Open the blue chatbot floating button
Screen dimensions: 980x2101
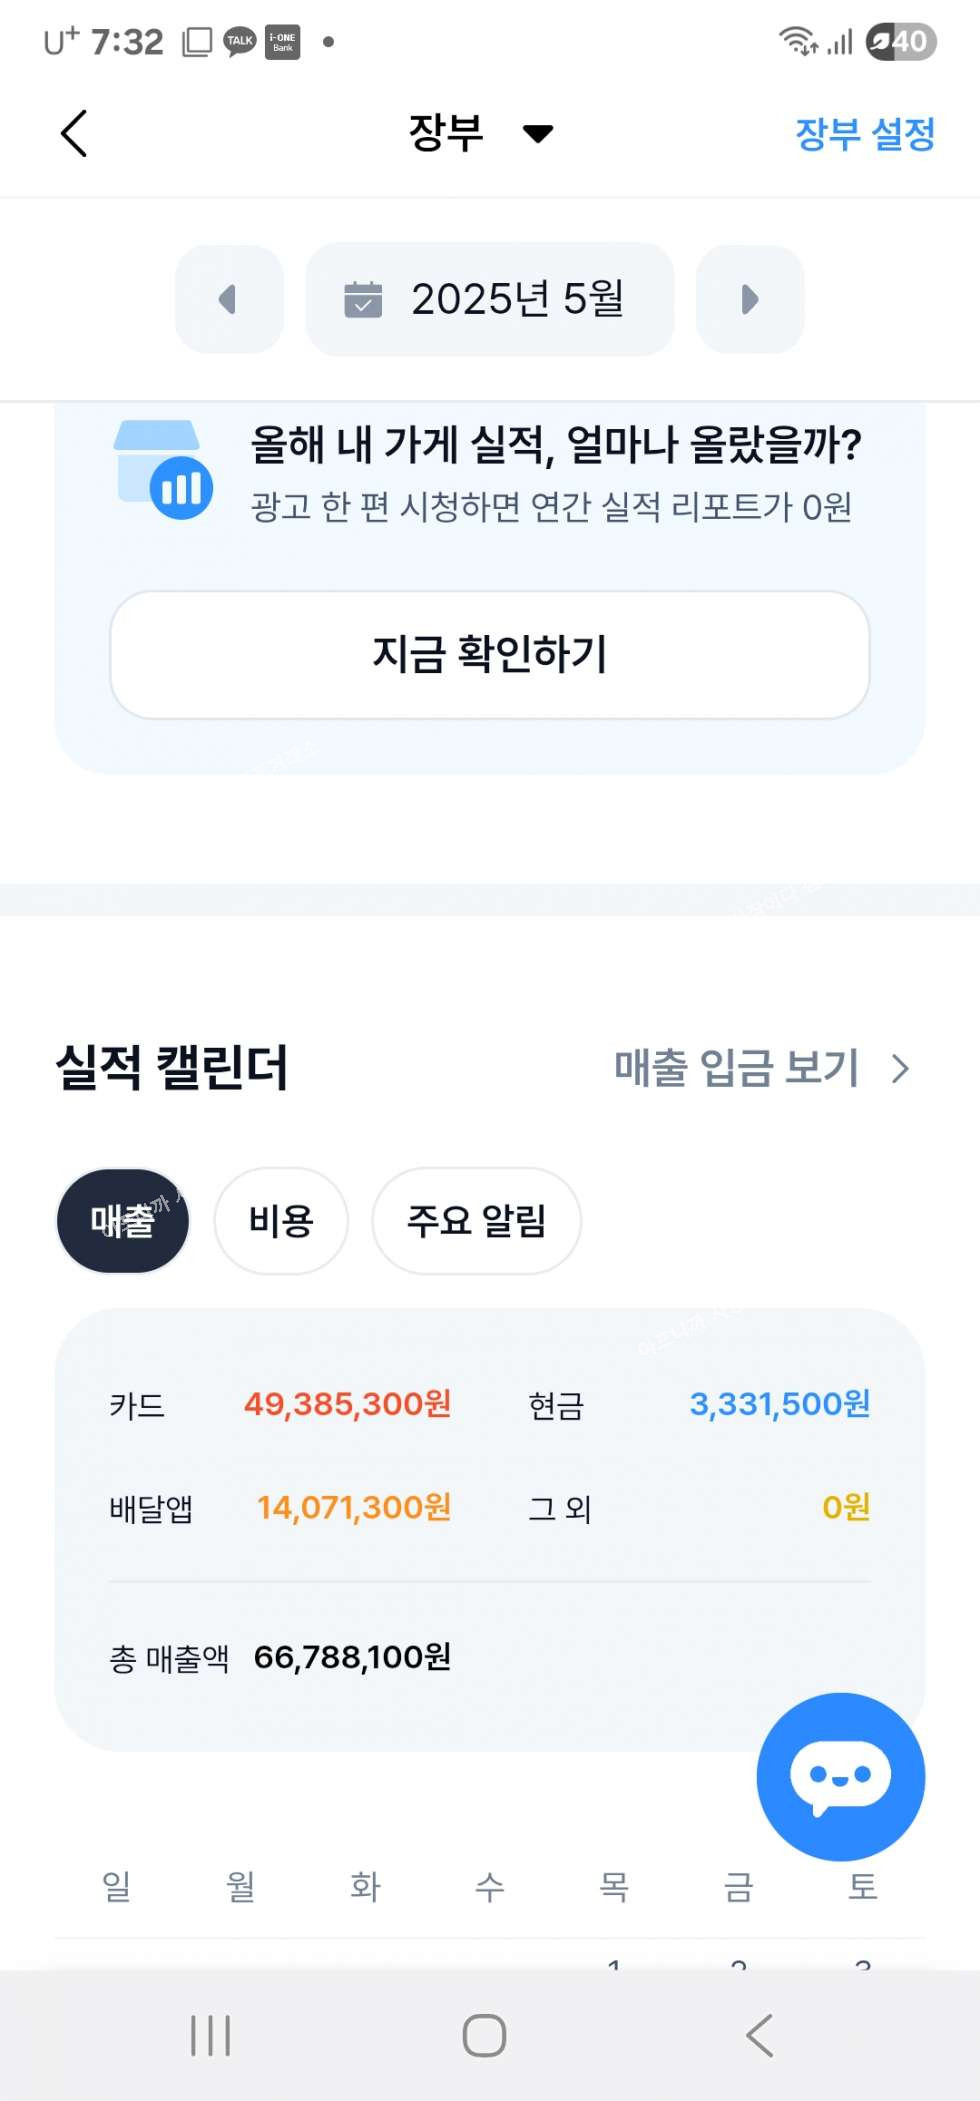click(840, 1776)
